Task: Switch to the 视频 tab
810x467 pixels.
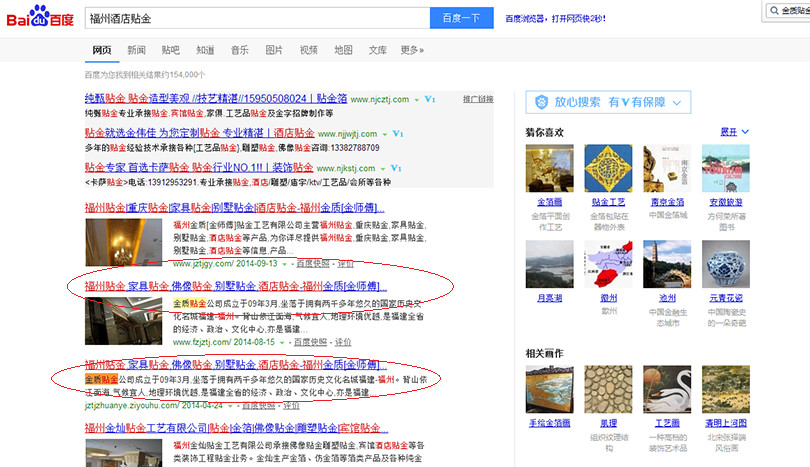Action: click(308, 50)
